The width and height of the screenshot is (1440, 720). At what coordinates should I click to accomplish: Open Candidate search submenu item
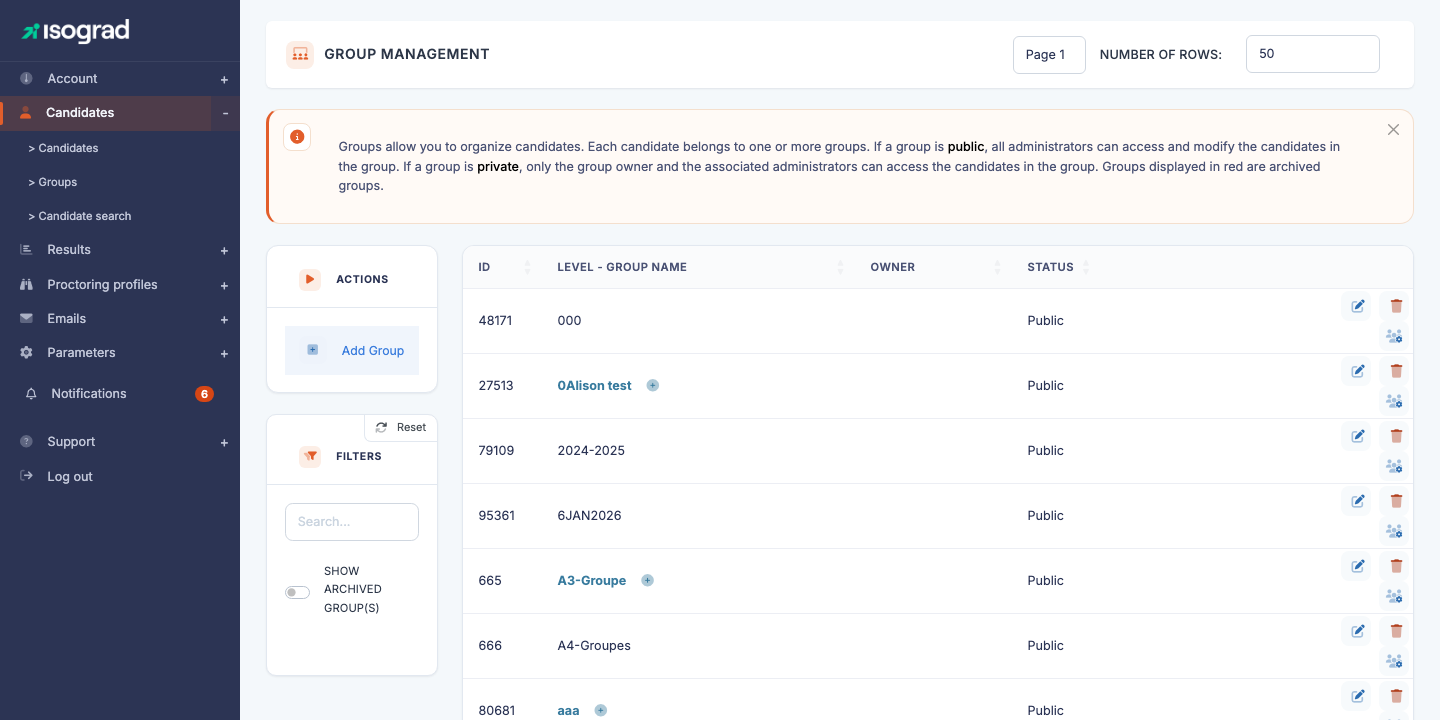coord(80,216)
